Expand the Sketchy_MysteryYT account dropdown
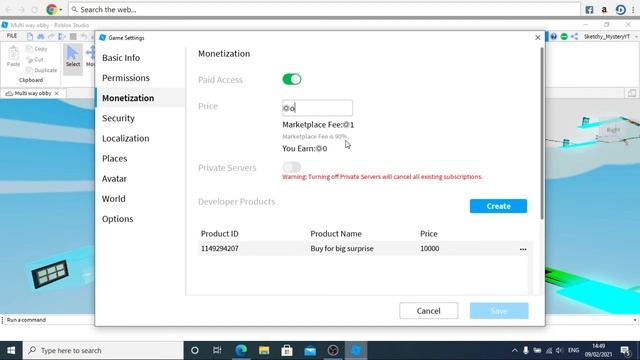640x360 pixels. point(636,37)
